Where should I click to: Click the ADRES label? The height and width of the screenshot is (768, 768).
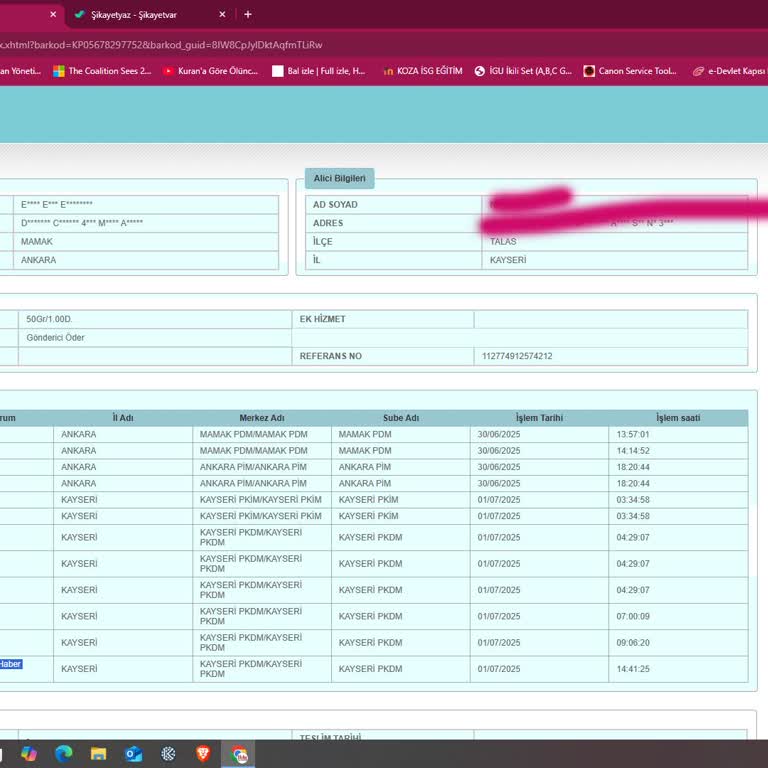pos(328,223)
